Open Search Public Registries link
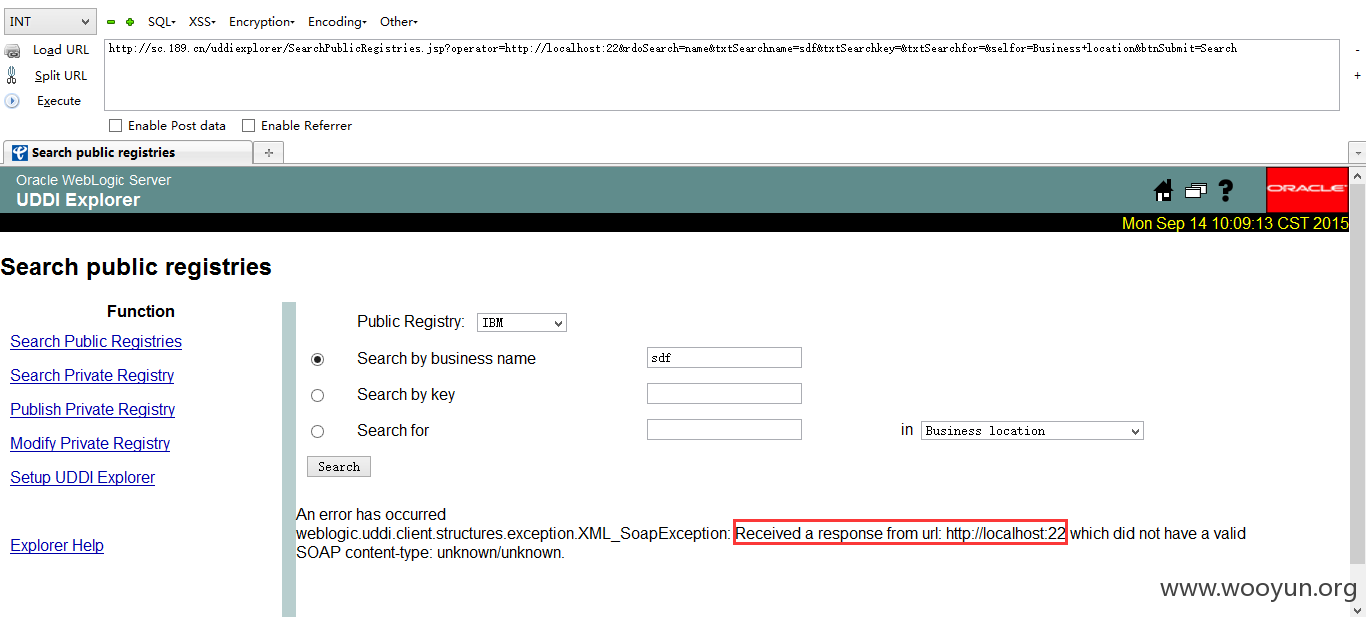Image resolution: width=1366 pixels, height=617 pixels. (96, 342)
